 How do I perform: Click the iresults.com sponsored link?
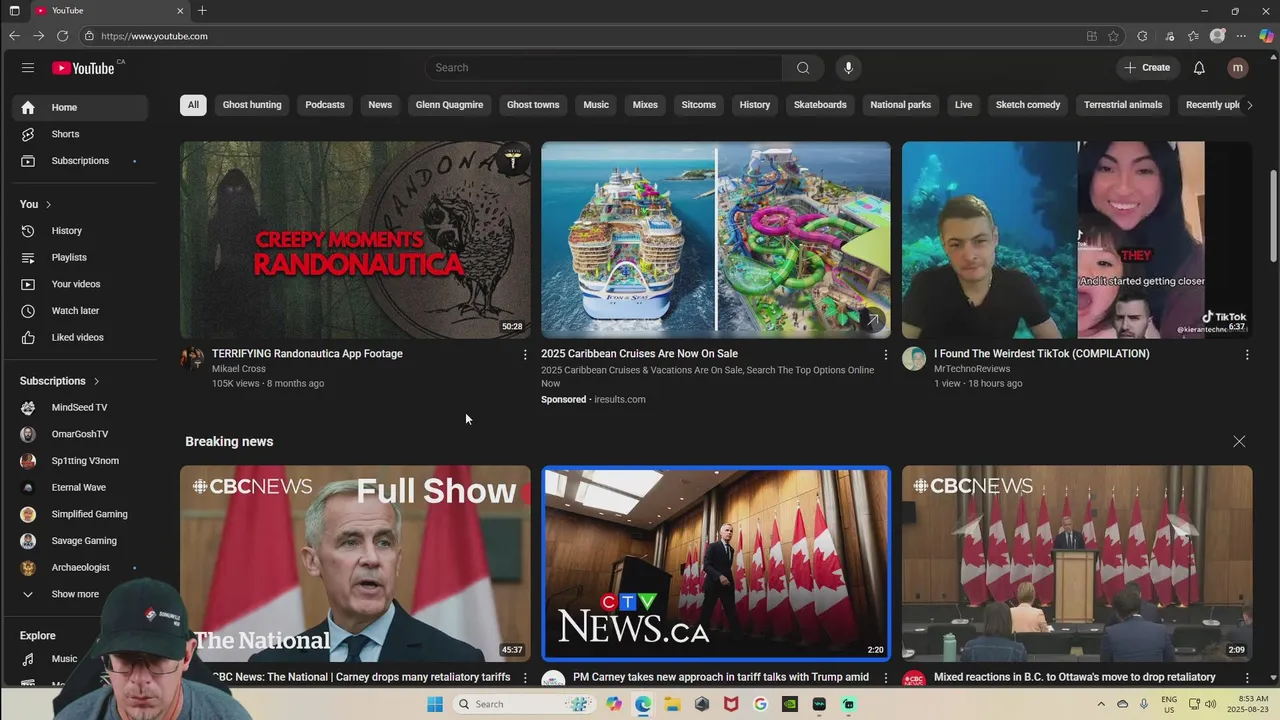tap(620, 399)
